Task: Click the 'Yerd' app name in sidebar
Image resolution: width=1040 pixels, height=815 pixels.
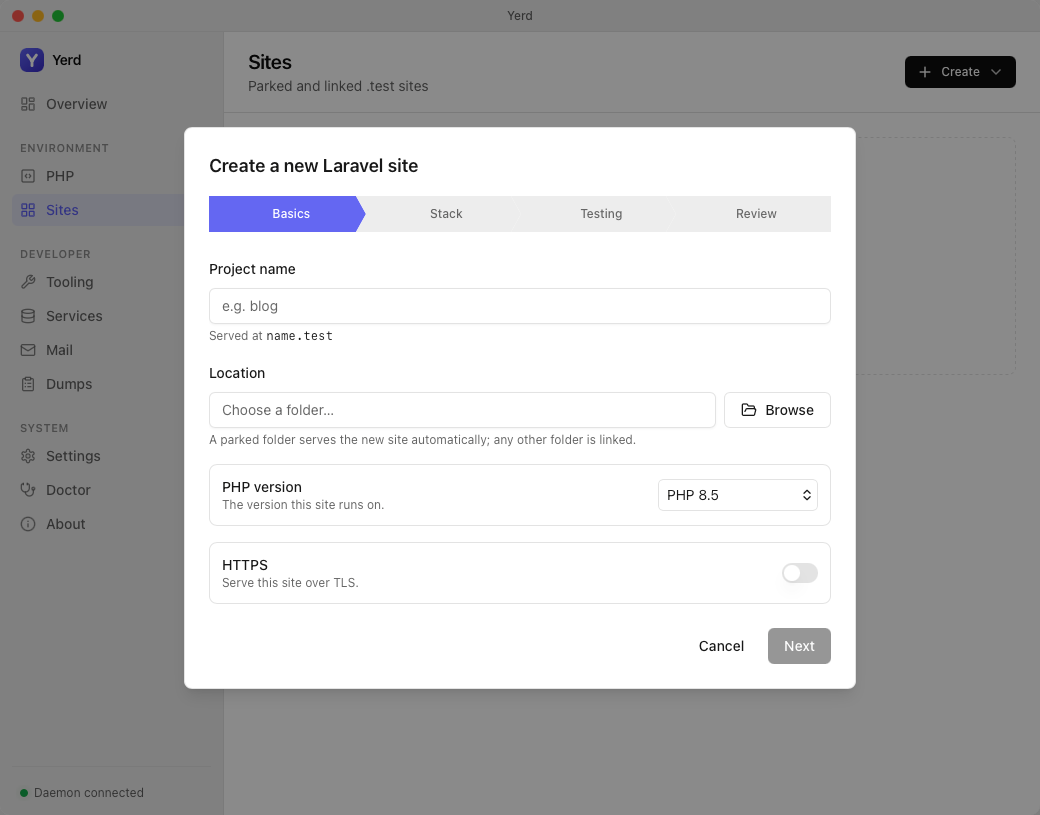Action: click(67, 60)
